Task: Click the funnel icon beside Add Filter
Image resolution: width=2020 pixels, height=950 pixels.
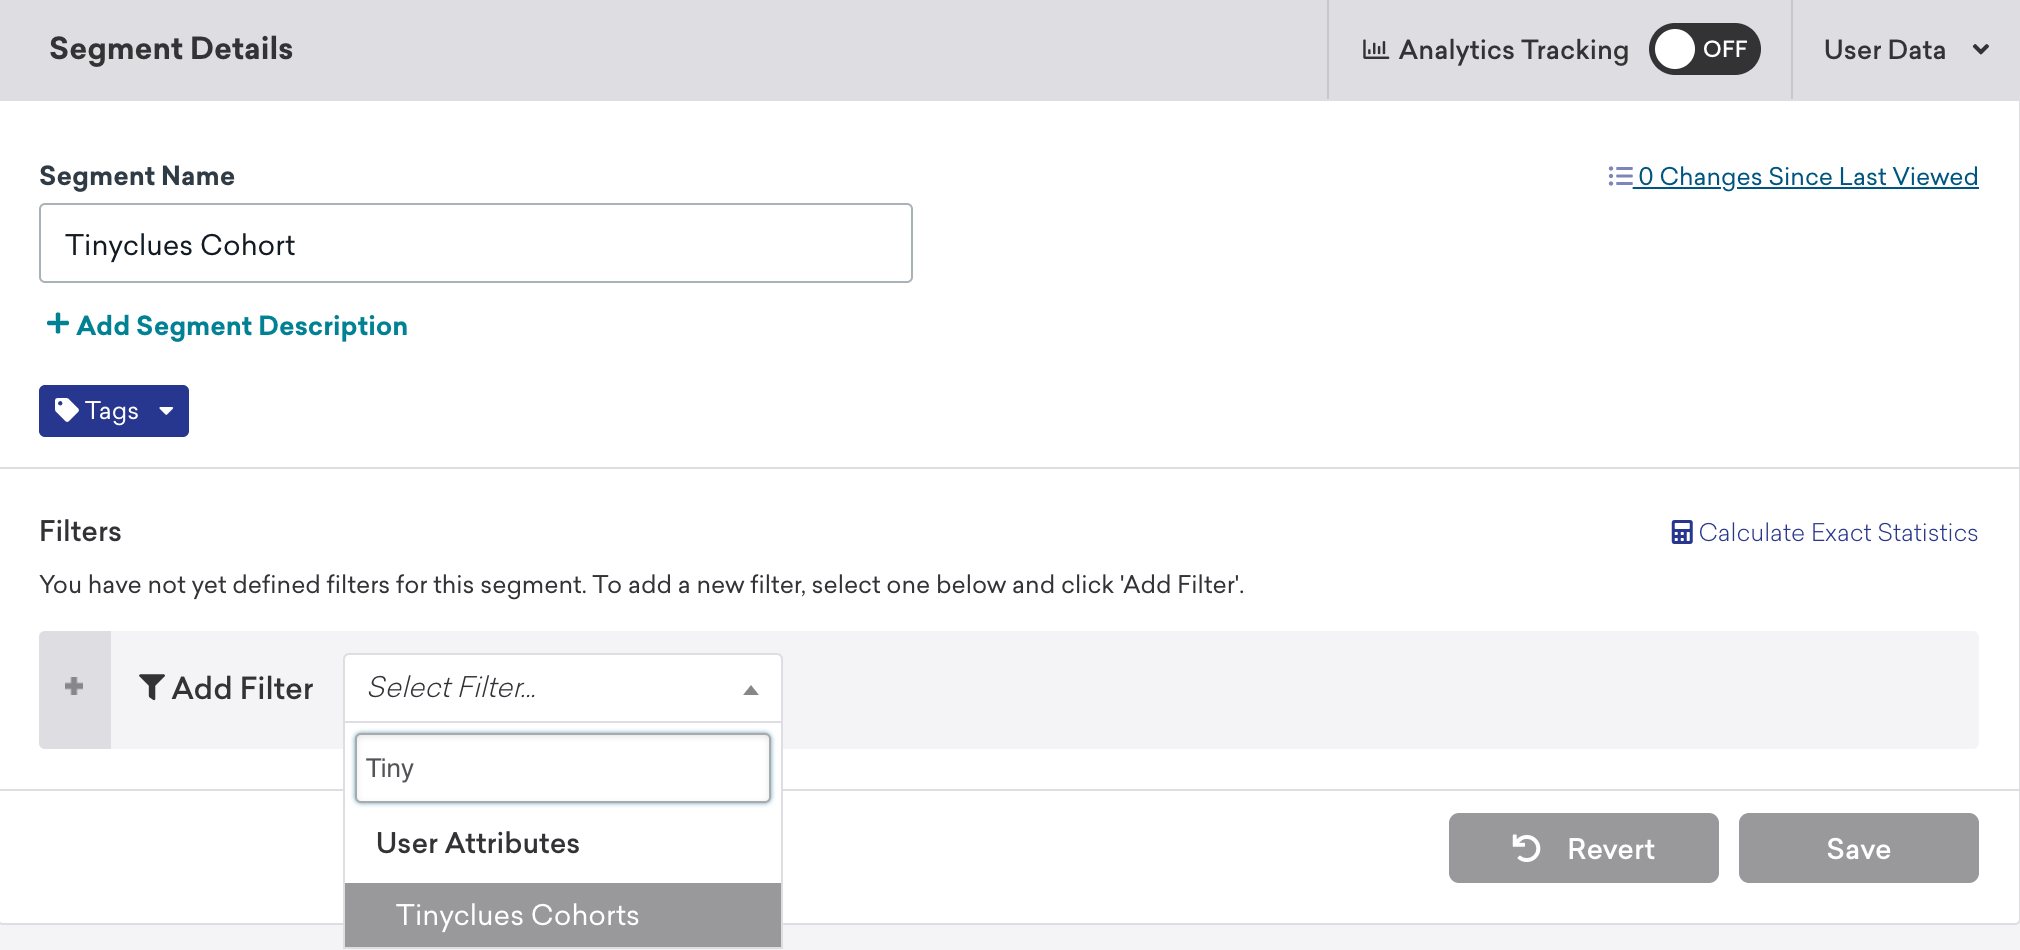Action: [151, 687]
